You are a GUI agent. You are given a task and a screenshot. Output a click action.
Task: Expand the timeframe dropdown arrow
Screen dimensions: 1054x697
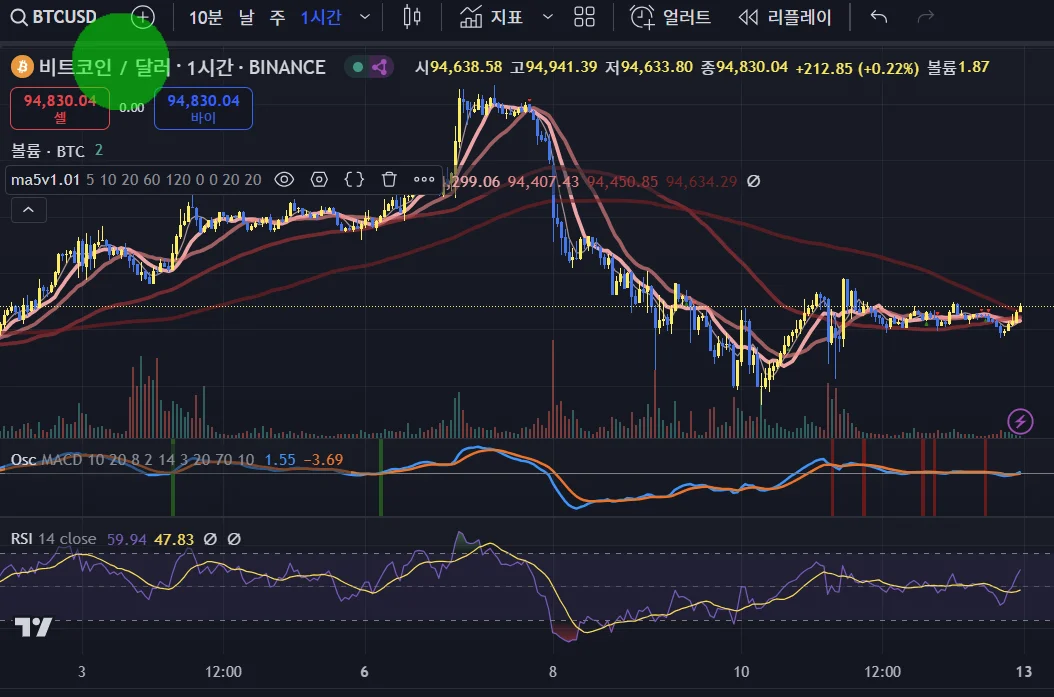click(x=365, y=17)
